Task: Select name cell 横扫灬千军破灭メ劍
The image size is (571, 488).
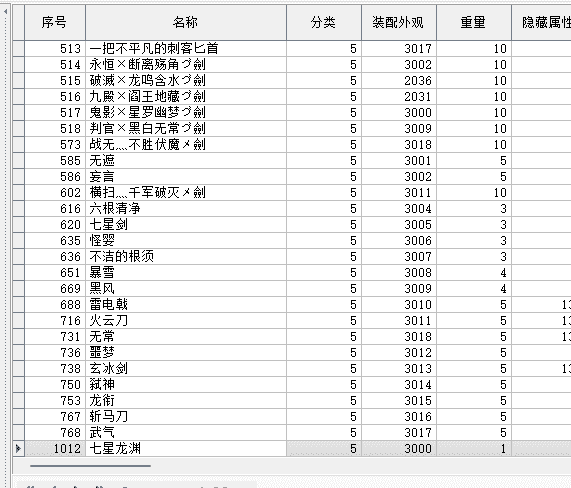Action: tap(186, 193)
